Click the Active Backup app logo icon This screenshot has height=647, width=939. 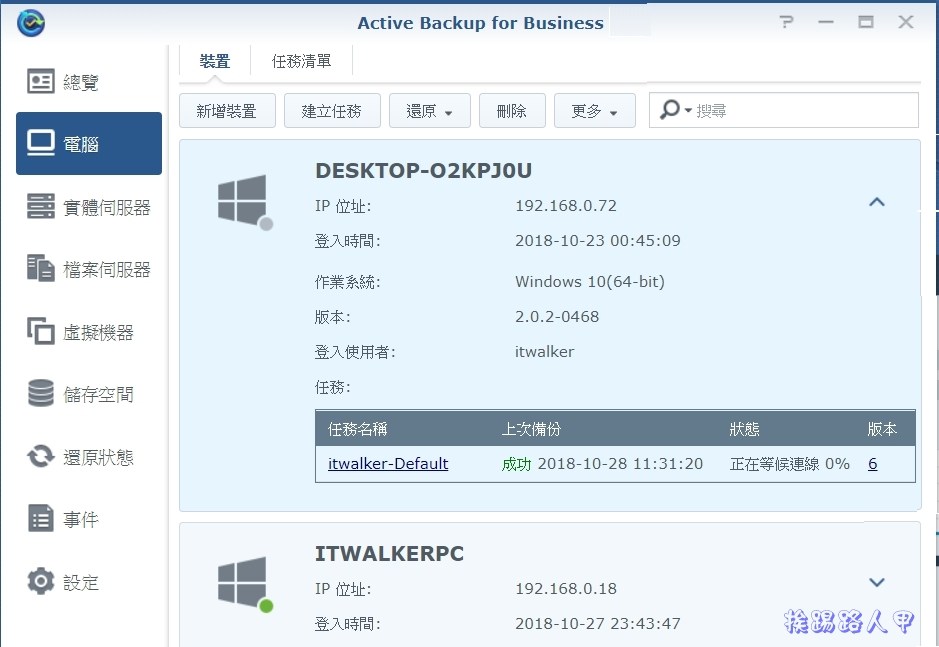(31, 23)
